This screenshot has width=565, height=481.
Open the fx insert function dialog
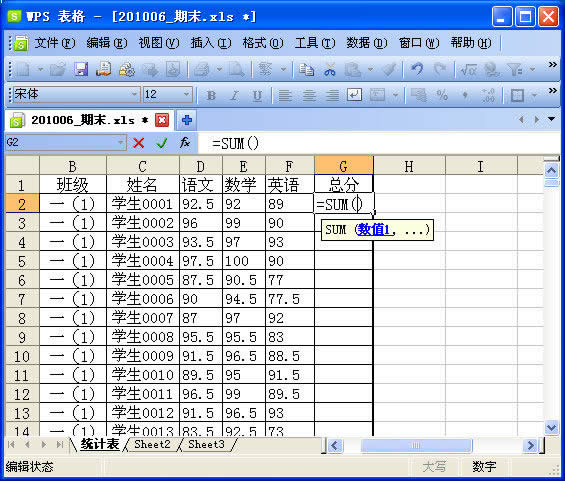[x=185, y=143]
